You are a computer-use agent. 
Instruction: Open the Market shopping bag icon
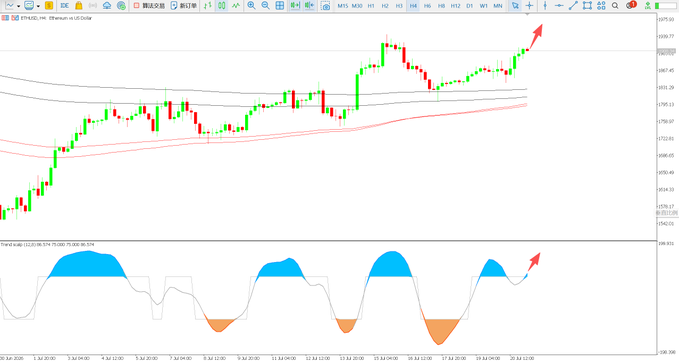tap(78, 6)
